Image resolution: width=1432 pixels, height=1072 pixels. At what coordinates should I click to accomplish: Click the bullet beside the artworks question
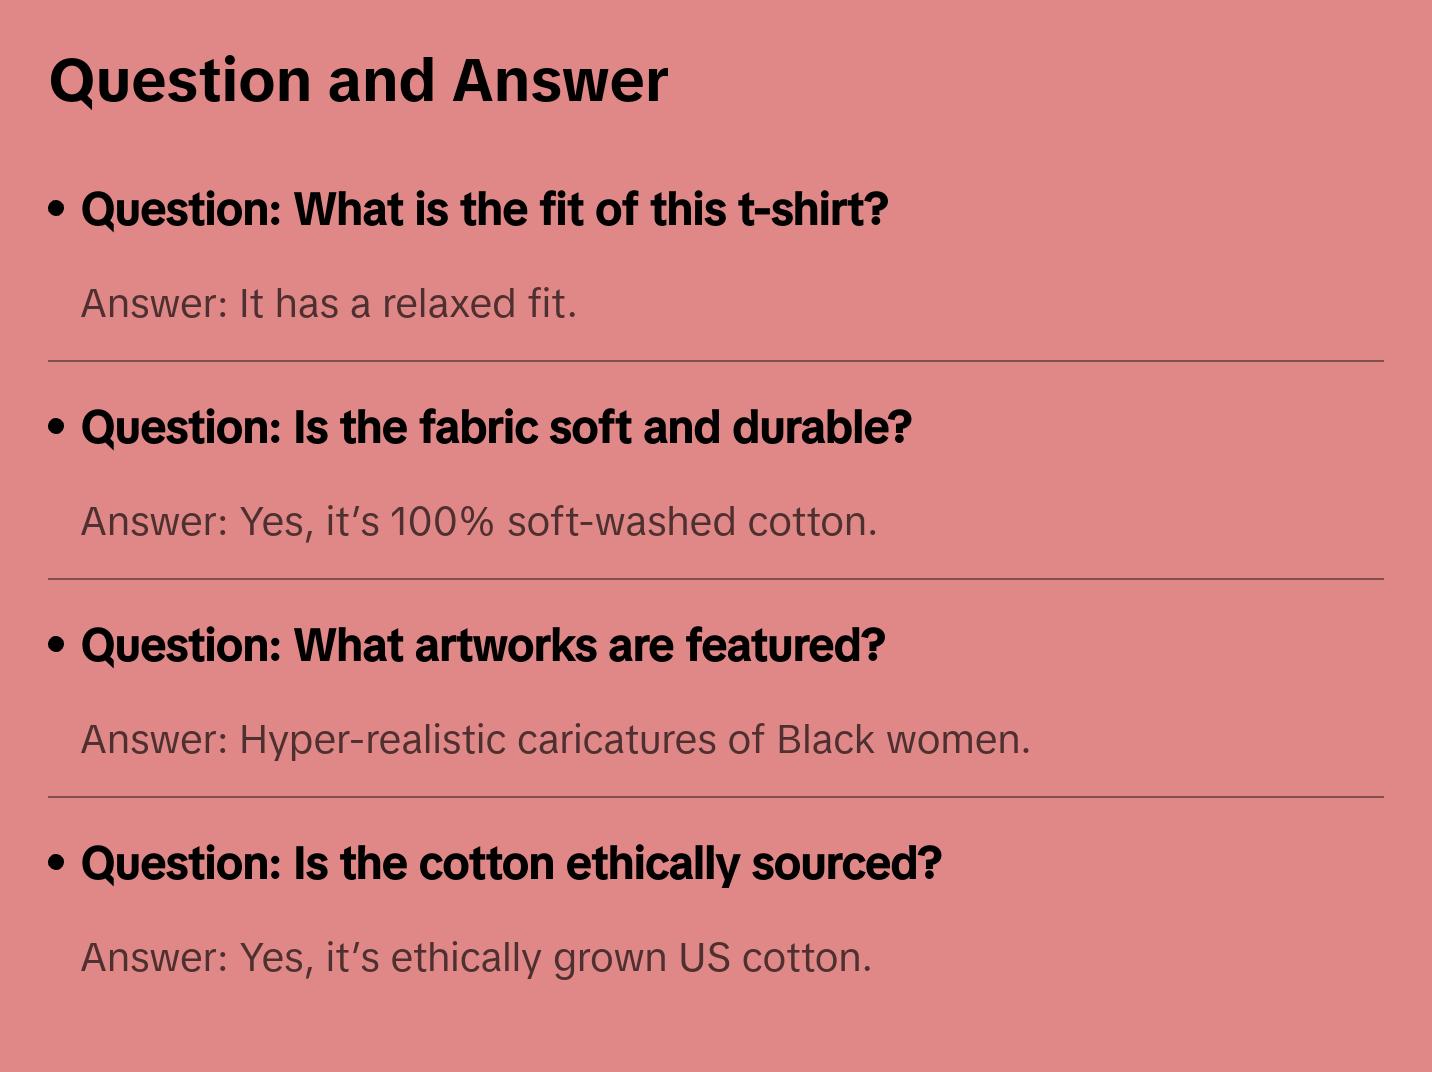57,645
